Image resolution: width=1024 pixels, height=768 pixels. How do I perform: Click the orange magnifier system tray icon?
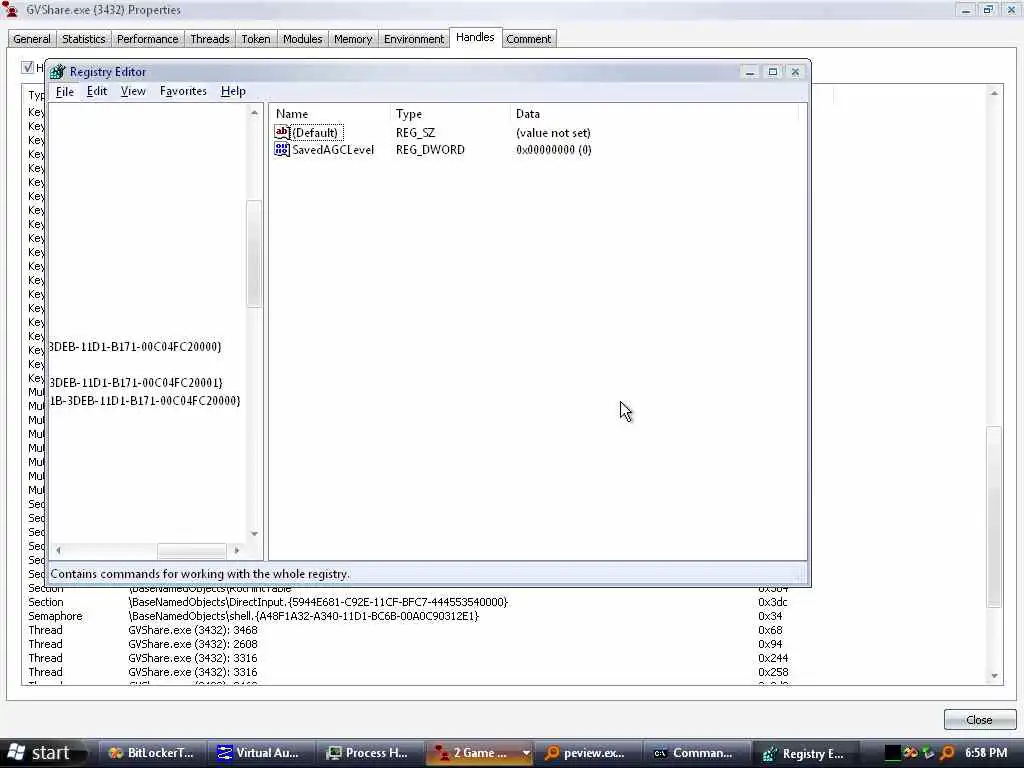tap(946, 753)
